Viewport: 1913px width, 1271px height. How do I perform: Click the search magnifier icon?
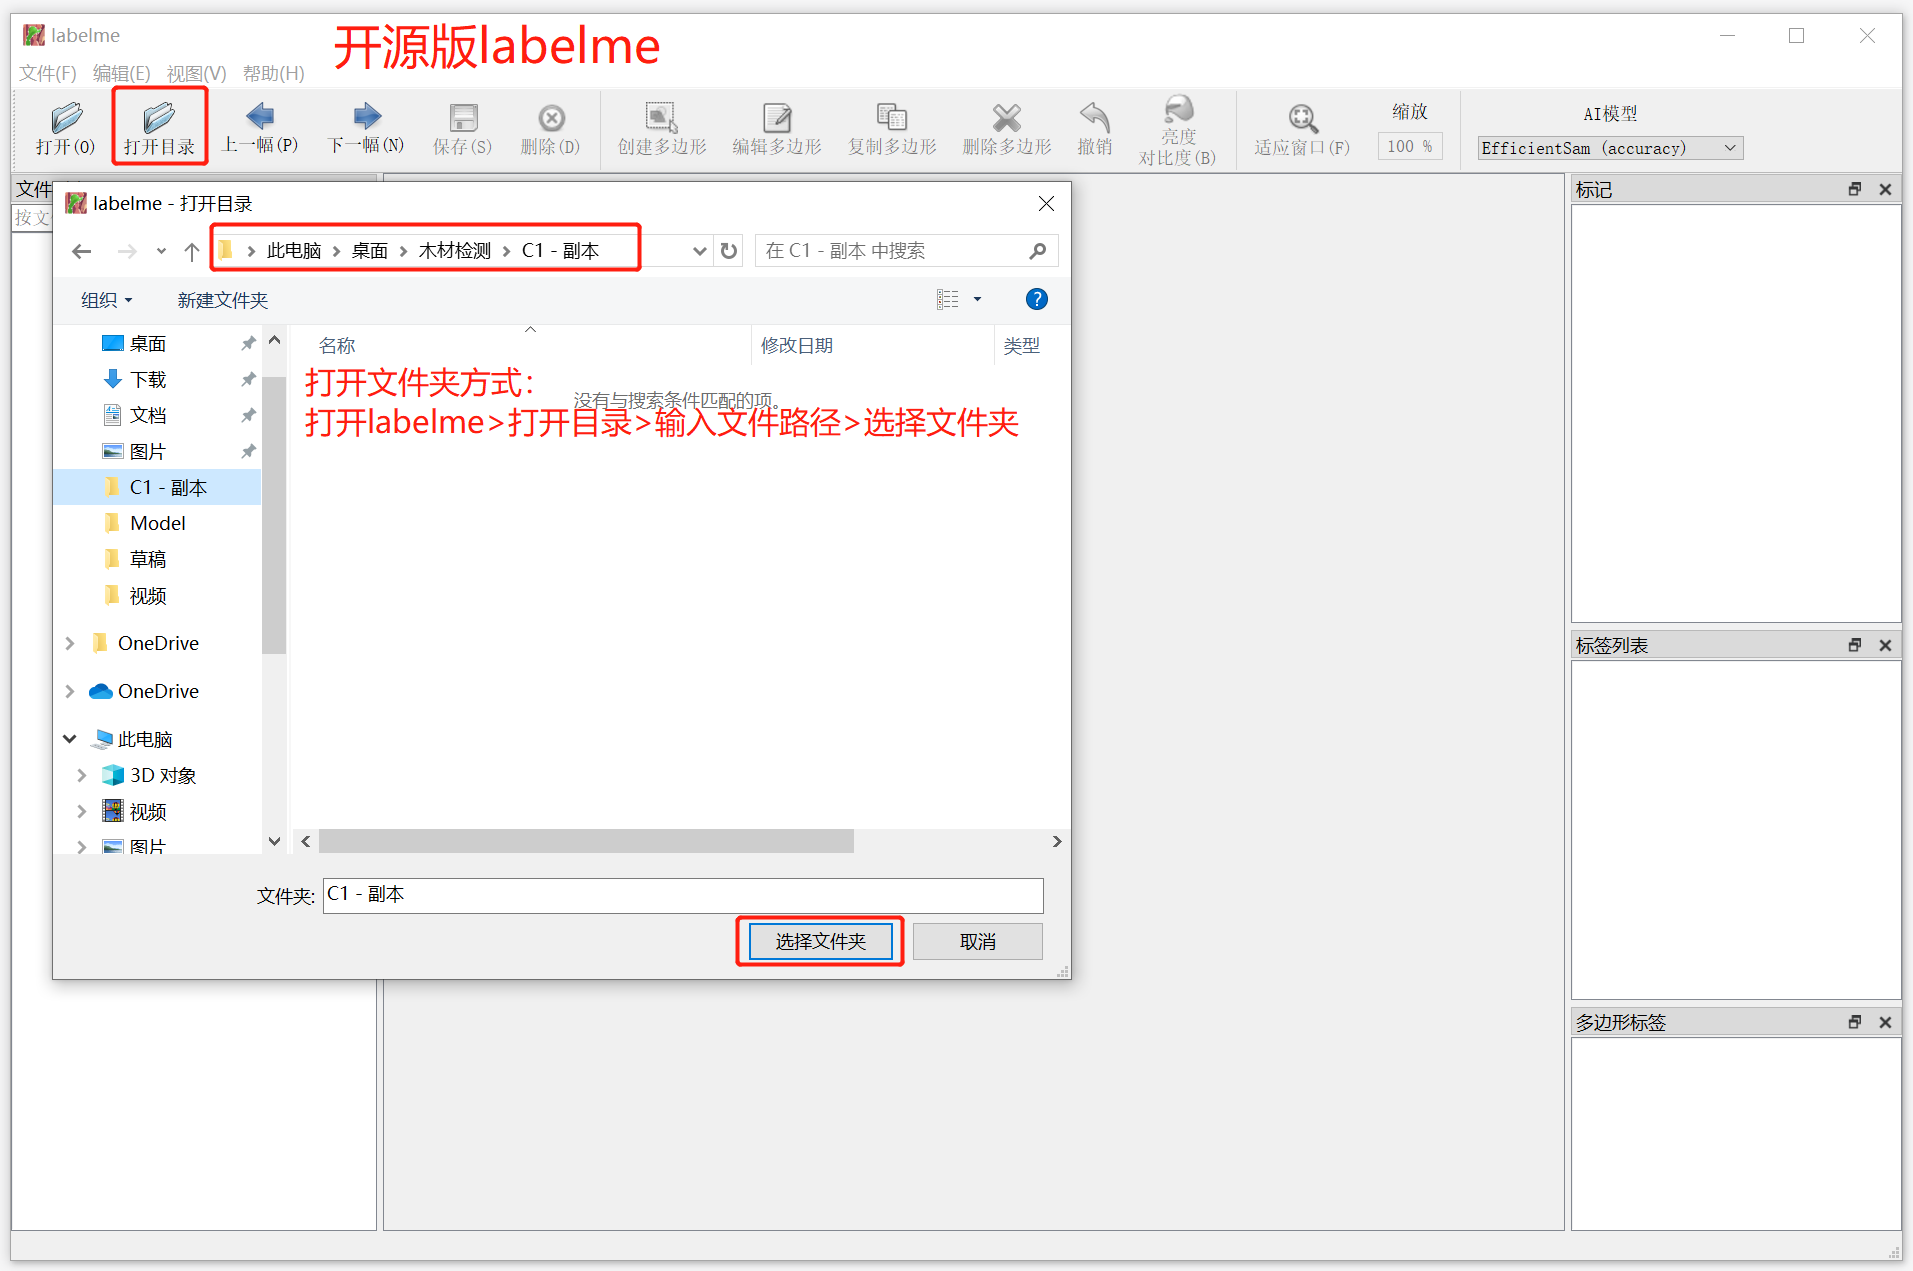tap(1038, 251)
